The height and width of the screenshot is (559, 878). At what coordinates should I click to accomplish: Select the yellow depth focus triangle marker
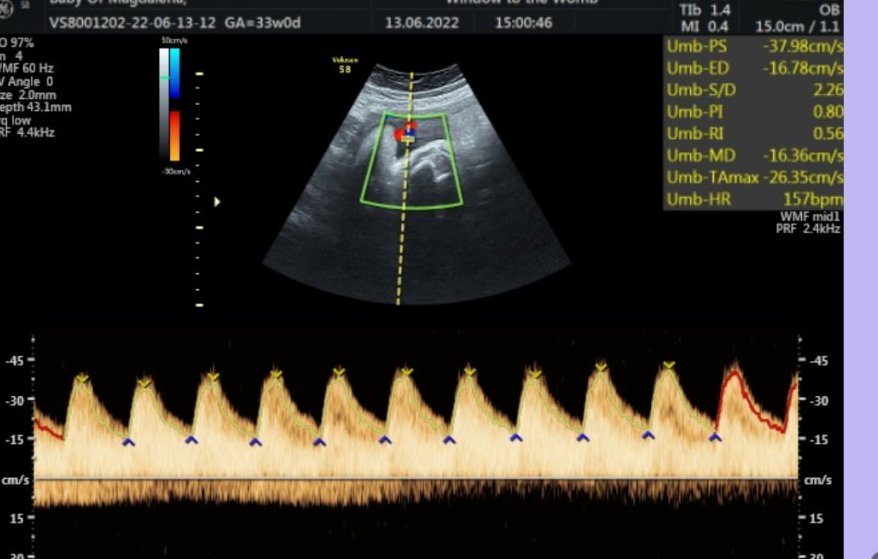tap(217, 202)
